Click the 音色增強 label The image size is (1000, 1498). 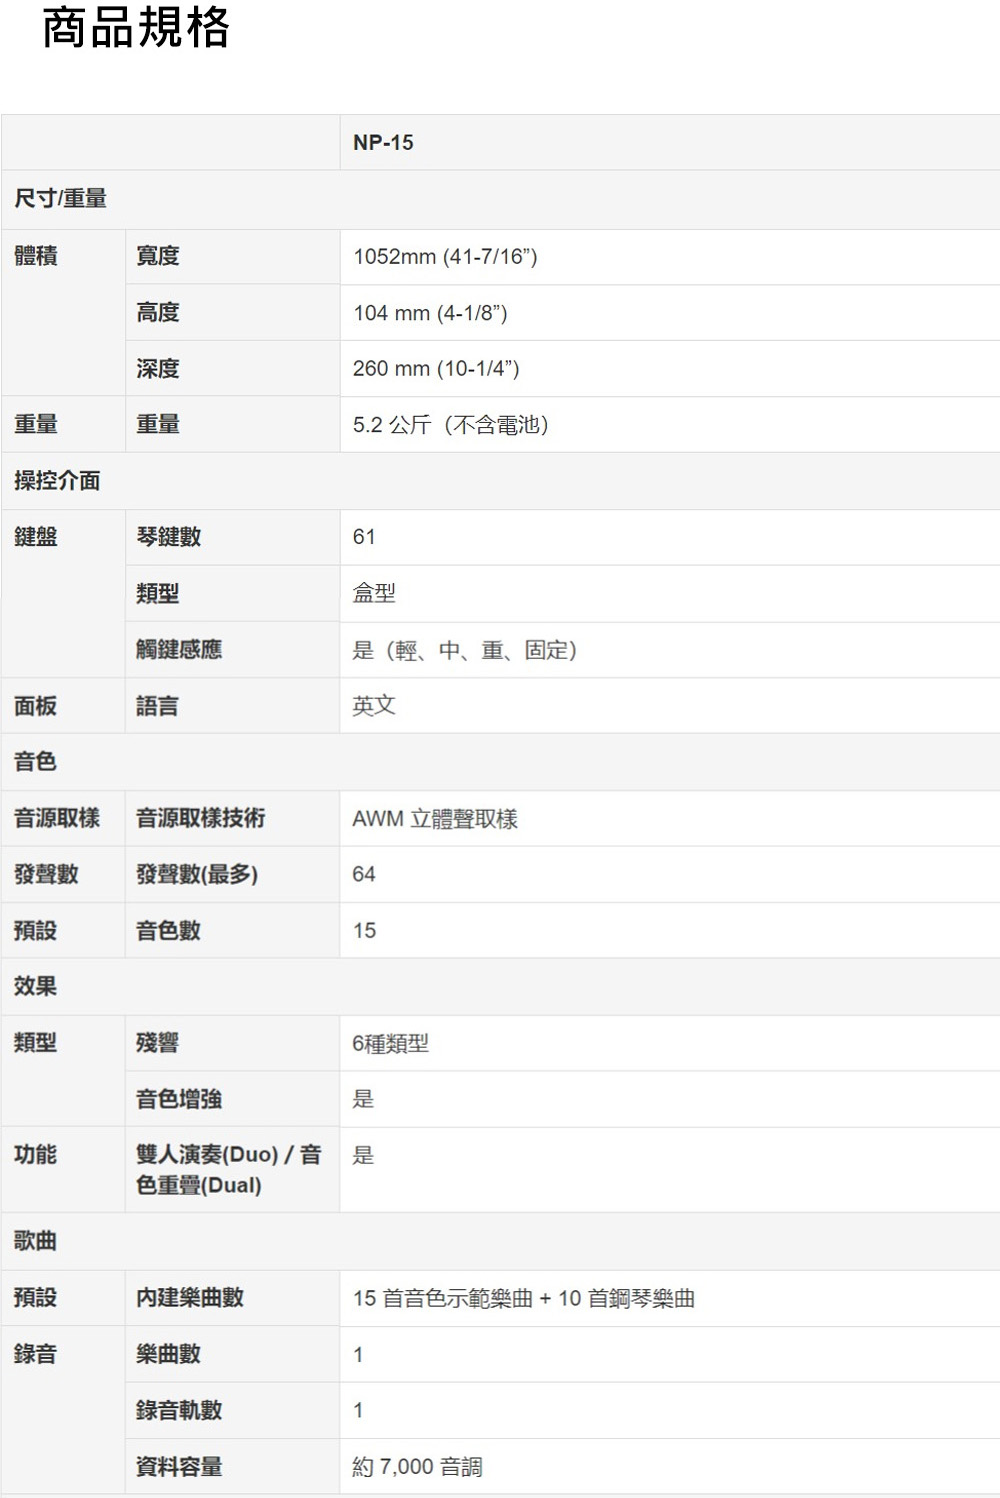coord(179,1099)
